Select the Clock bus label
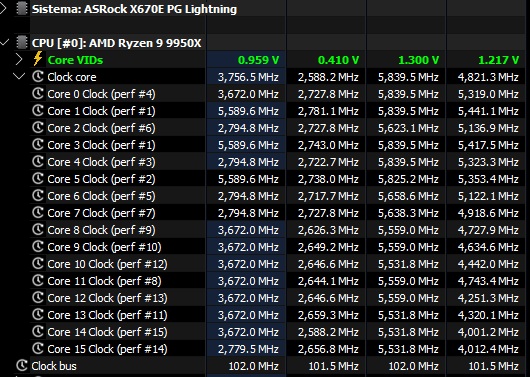Screen dimensions: 530x377 (x=54, y=366)
